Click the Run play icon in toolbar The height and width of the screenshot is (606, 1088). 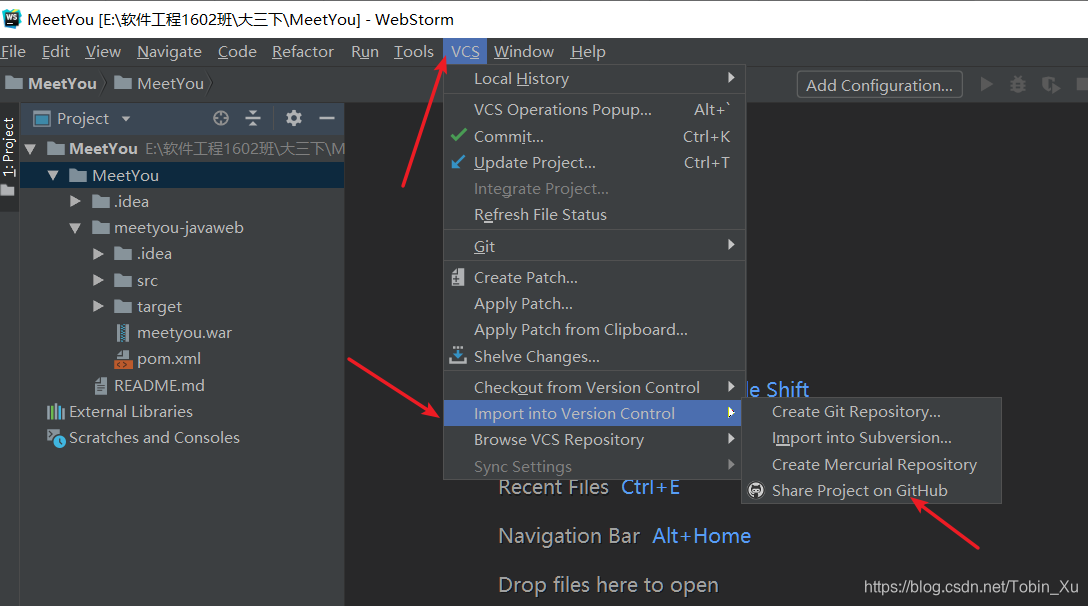click(987, 85)
